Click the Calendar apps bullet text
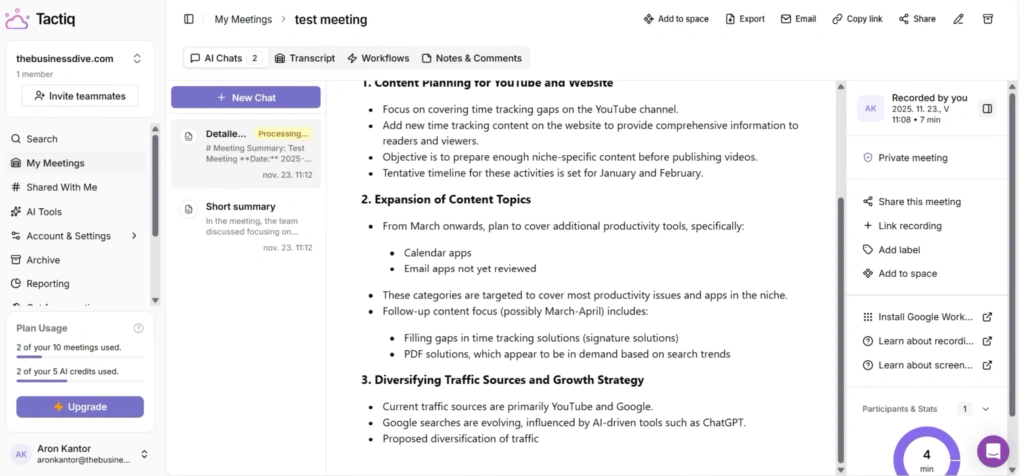The width and height of the screenshot is (1020, 476). (438, 252)
